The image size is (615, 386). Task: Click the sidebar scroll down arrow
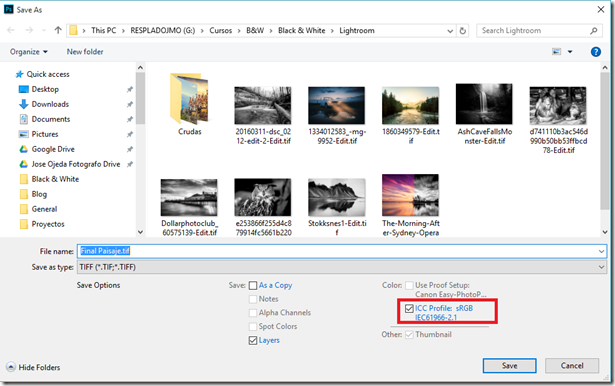[x=140, y=232]
